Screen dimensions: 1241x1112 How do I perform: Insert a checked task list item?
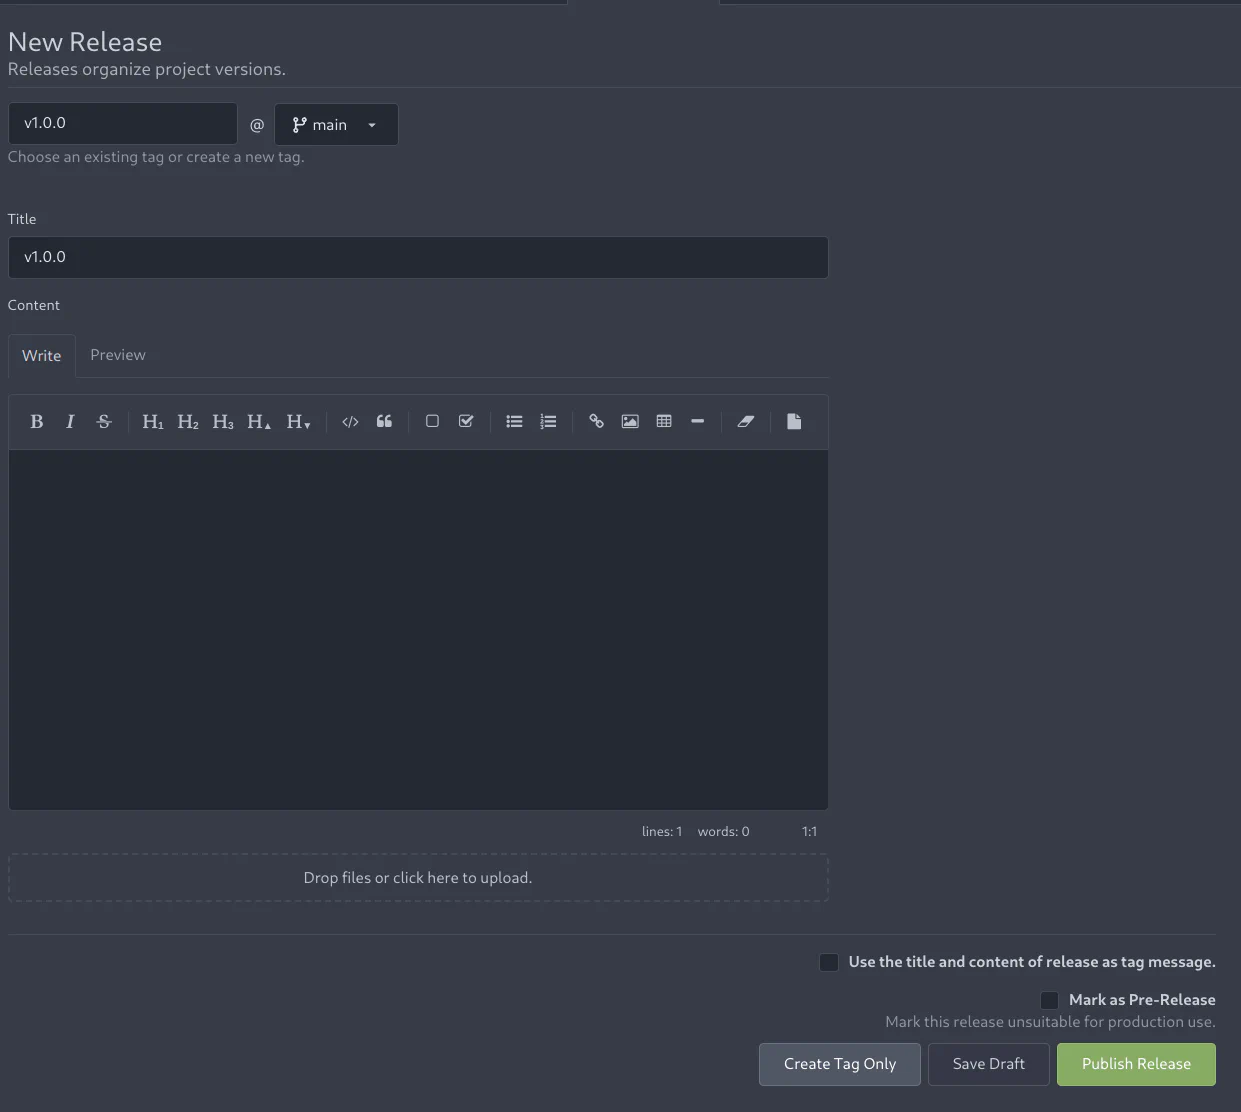coord(466,422)
